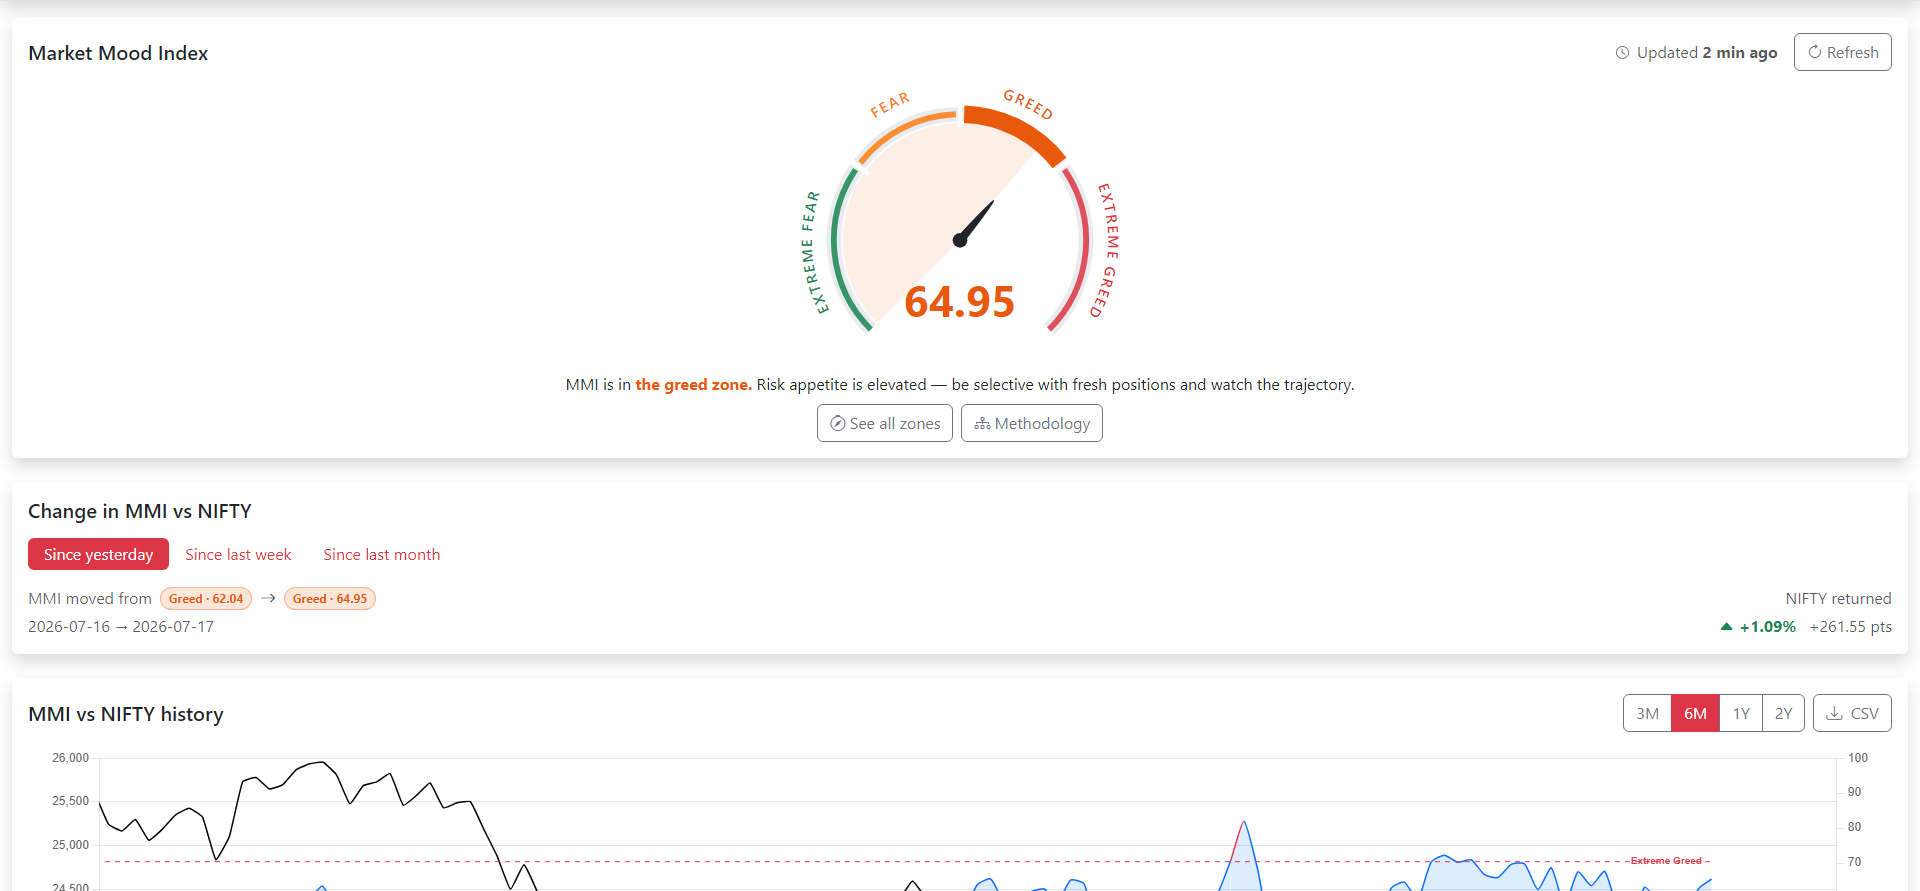Viewport: 1920px width, 891px height.
Task: Click the refresh circular arrow icon
Action: [1814, 52]
